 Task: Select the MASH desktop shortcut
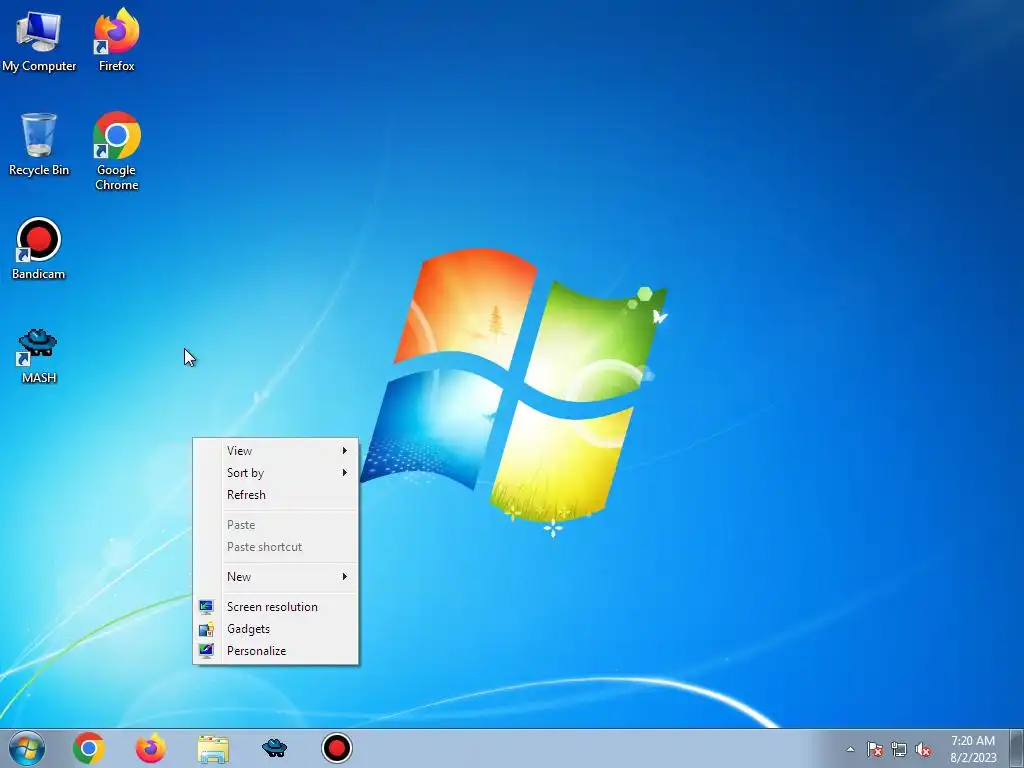coord(39,356)
